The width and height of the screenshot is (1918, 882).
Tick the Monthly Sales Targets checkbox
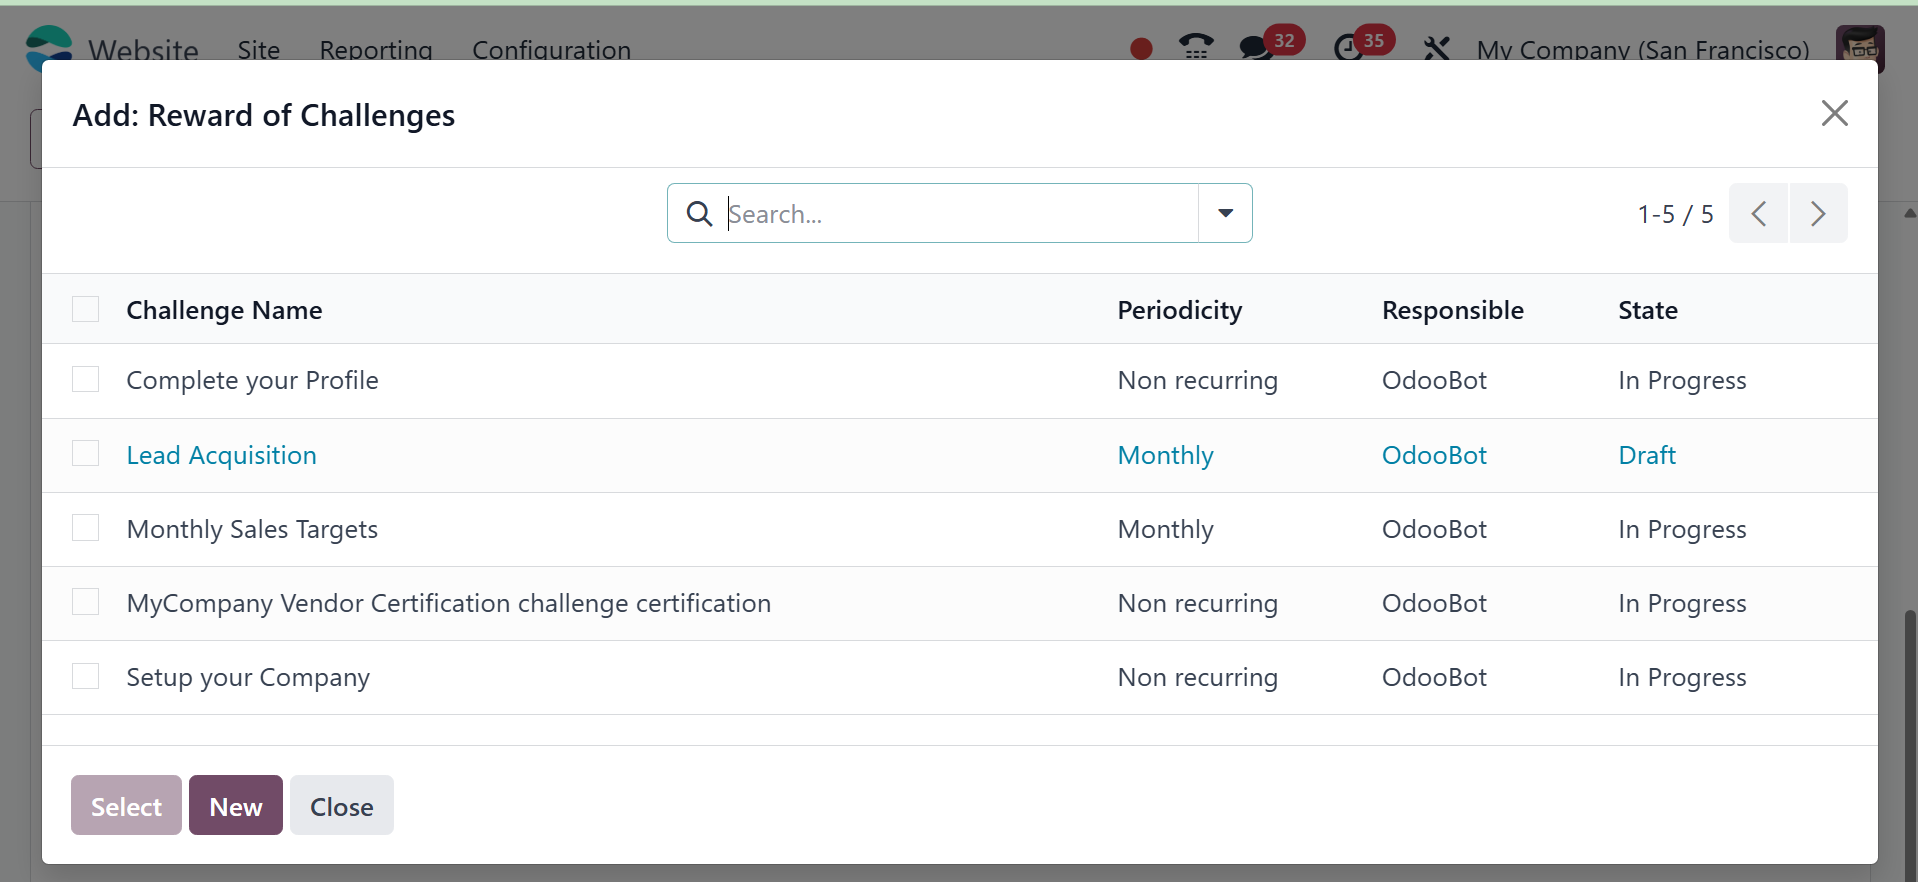coord(86,528)
